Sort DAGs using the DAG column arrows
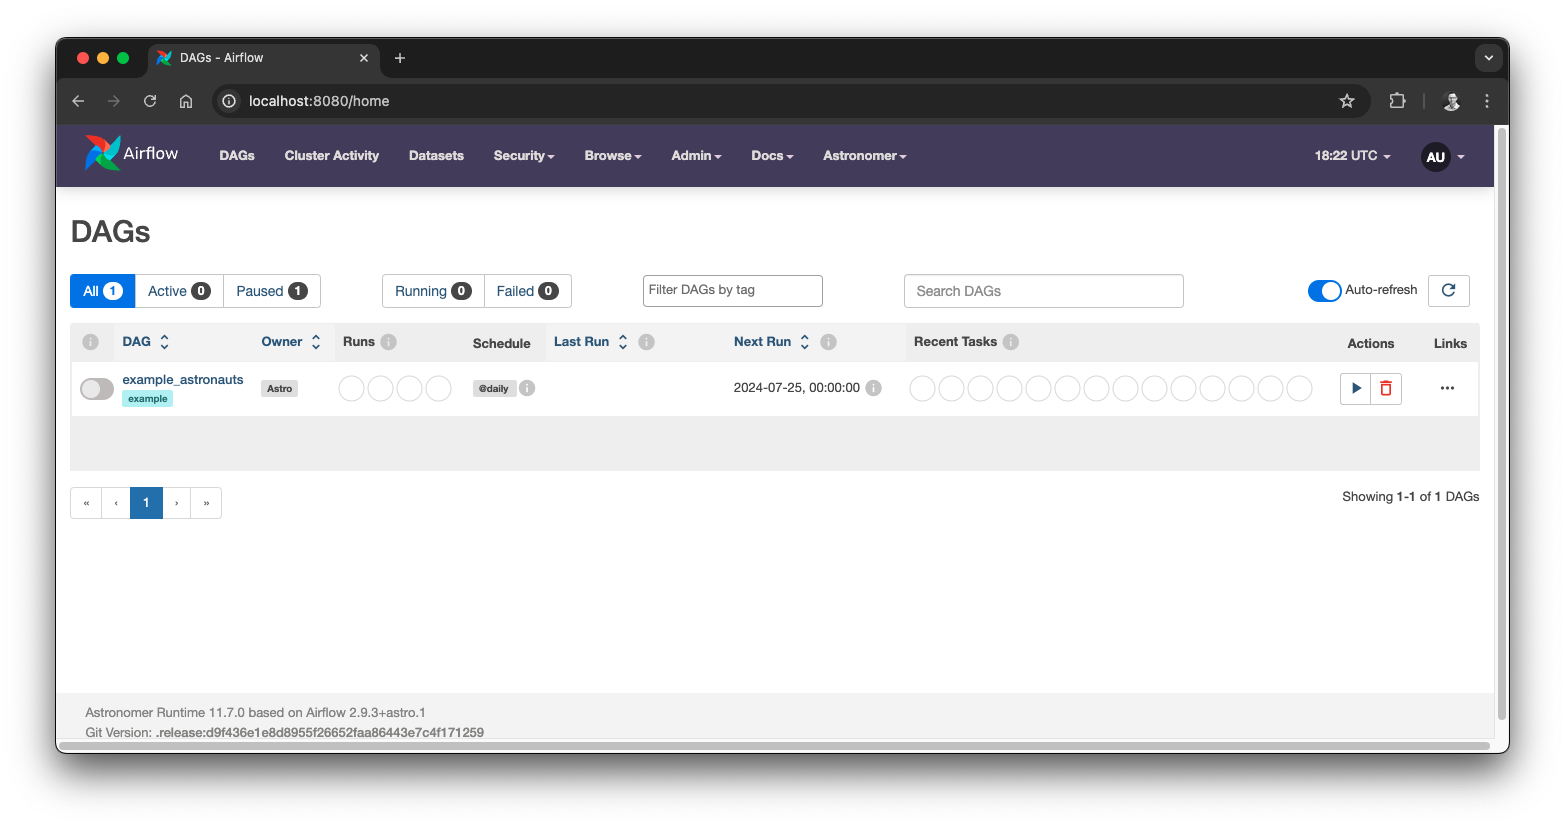 click(166, 341)
